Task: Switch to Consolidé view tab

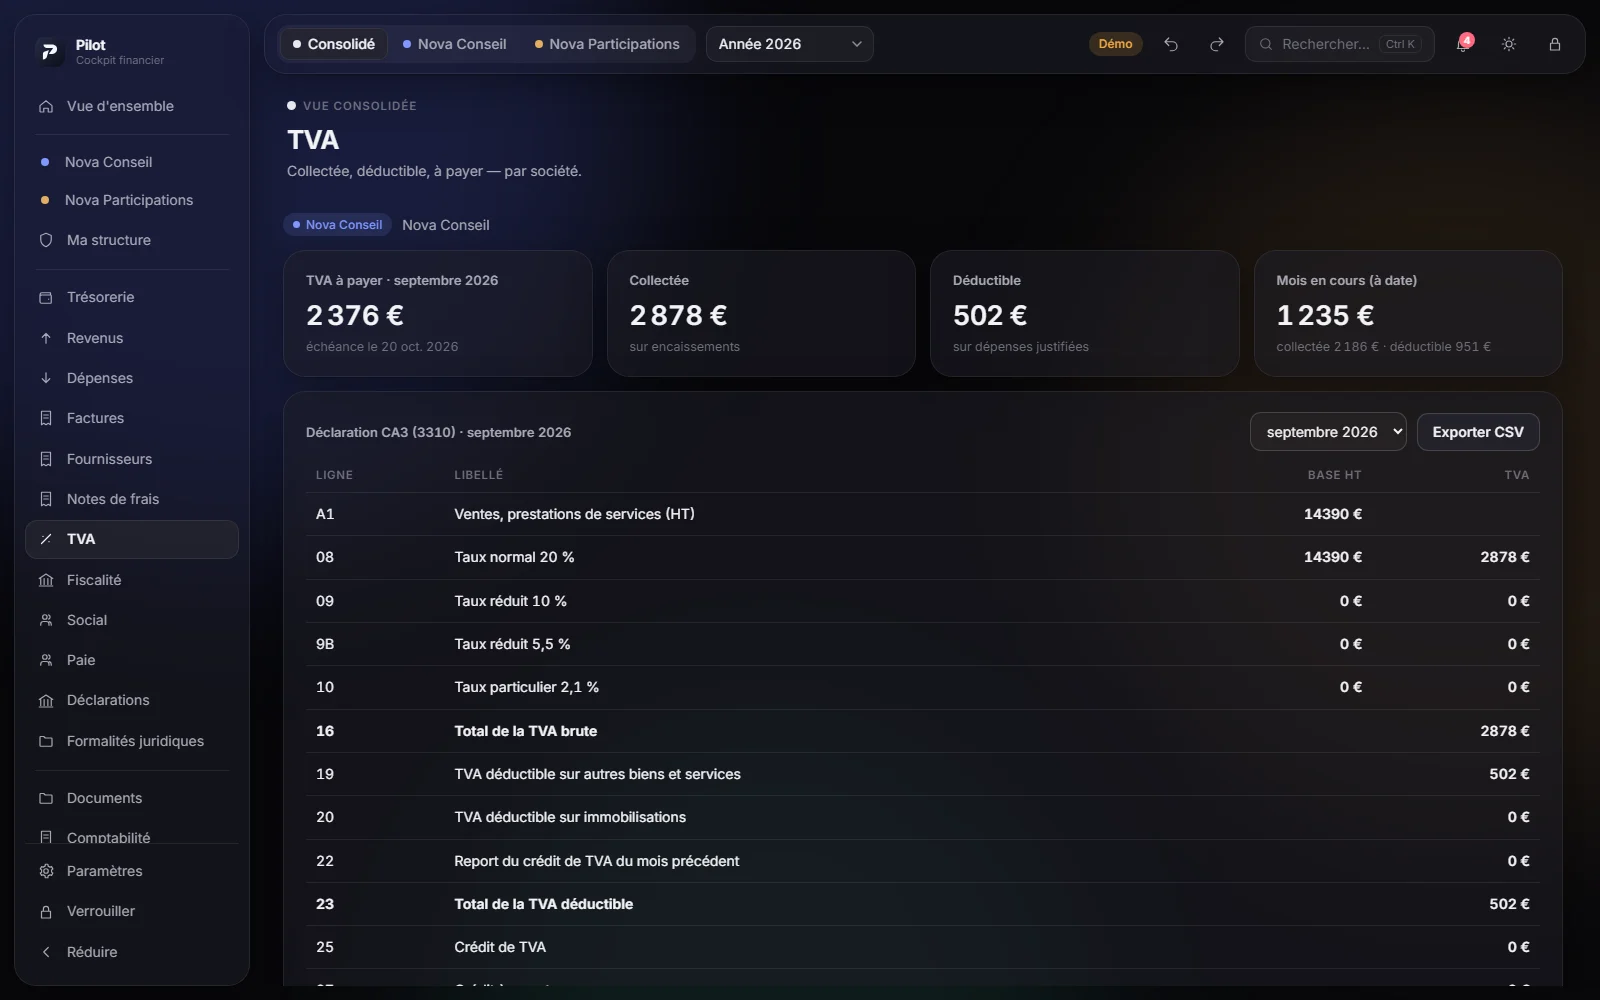Action: tap(333, 44)
